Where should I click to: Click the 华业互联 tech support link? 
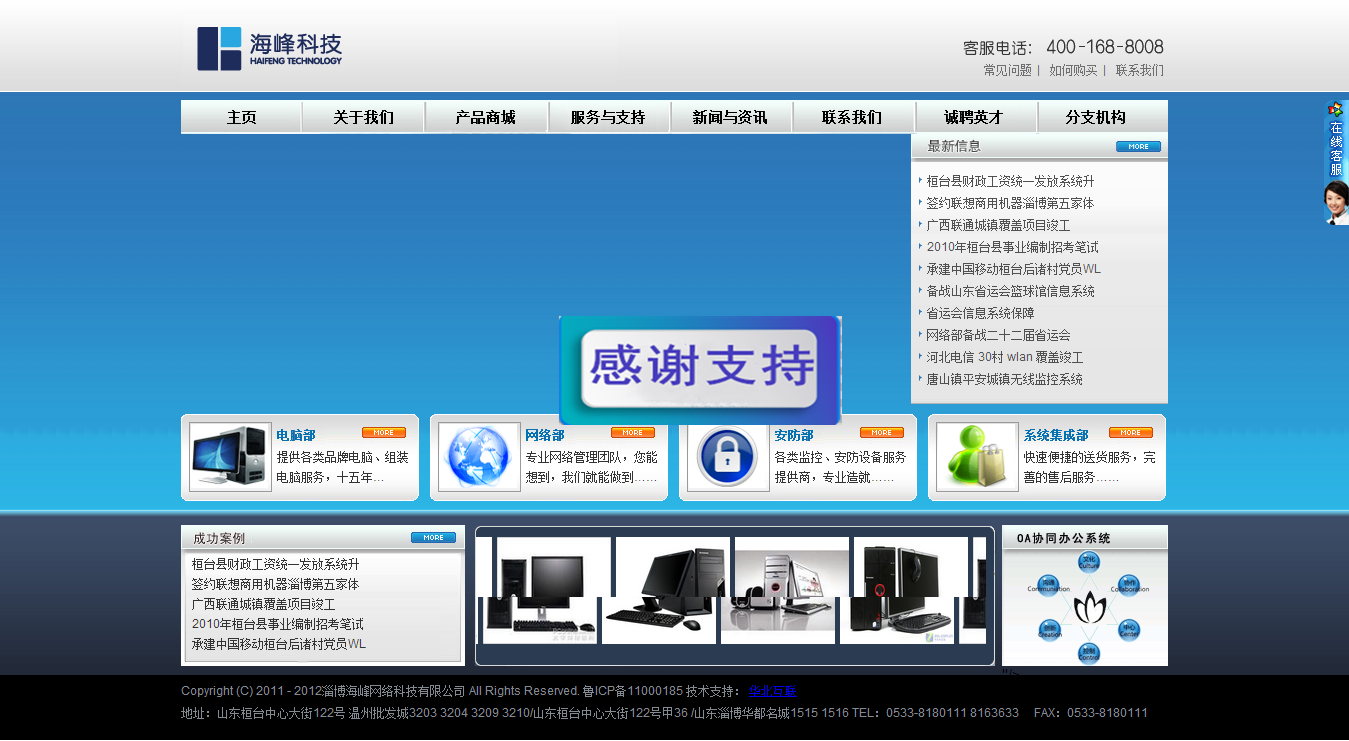click(x=773, y=691)
